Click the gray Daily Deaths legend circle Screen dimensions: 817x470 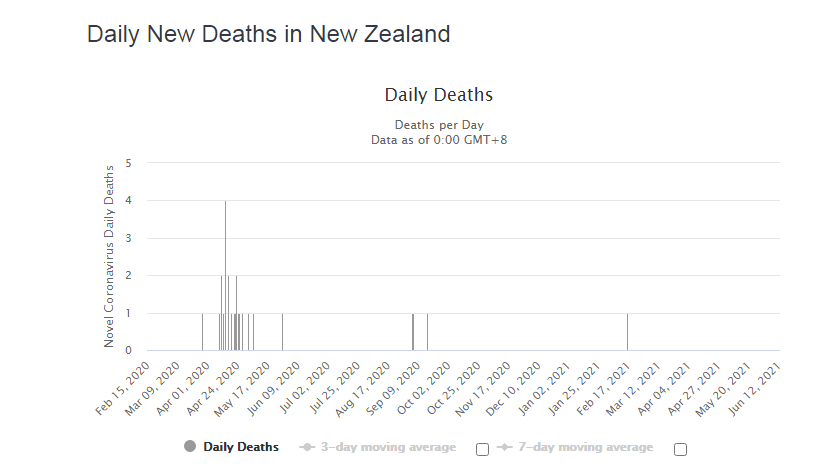tap(190, 447)
